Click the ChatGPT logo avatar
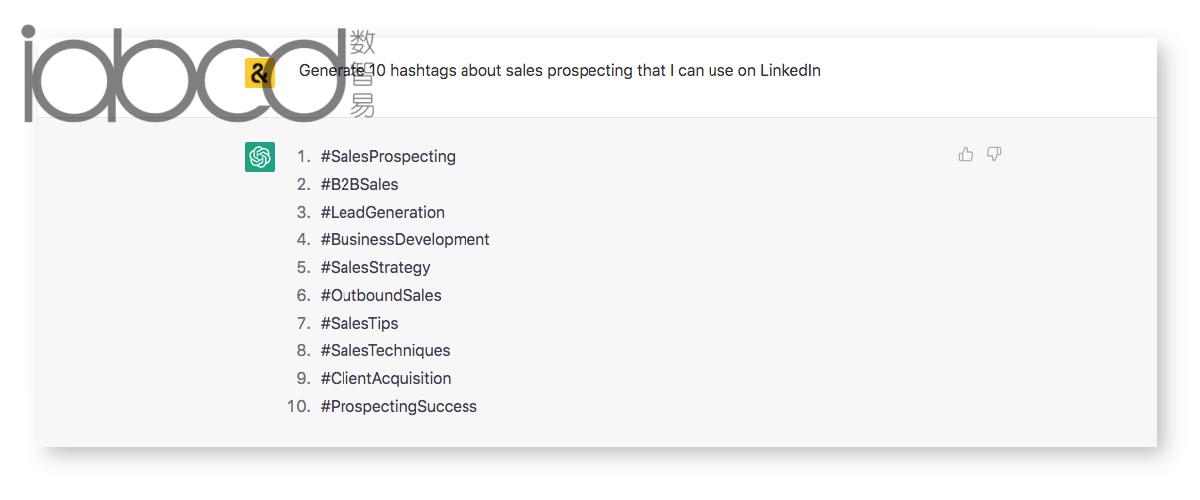Screen dimensions: 1200x500 click(260, 157)
